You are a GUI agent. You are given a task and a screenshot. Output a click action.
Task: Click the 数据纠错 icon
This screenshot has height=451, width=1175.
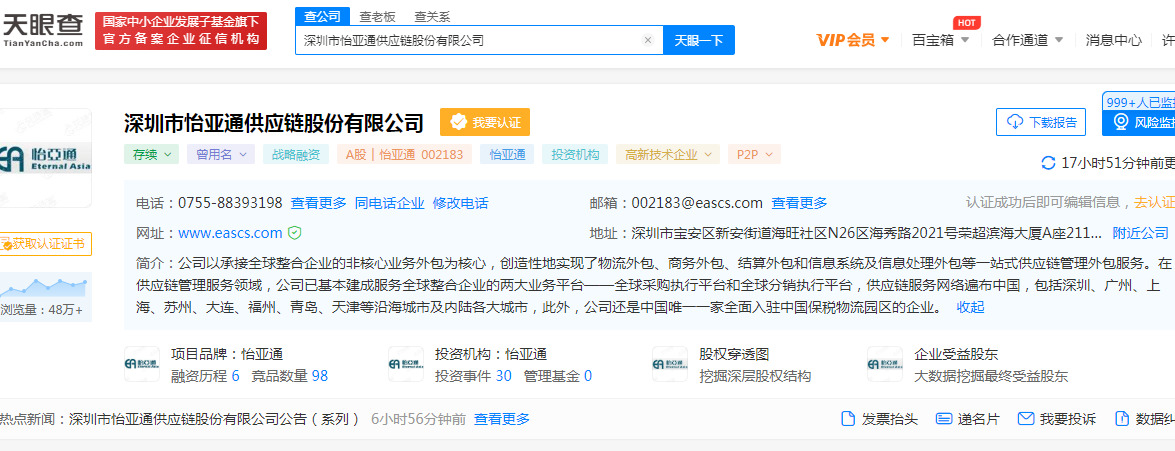tap(1122, 419)
